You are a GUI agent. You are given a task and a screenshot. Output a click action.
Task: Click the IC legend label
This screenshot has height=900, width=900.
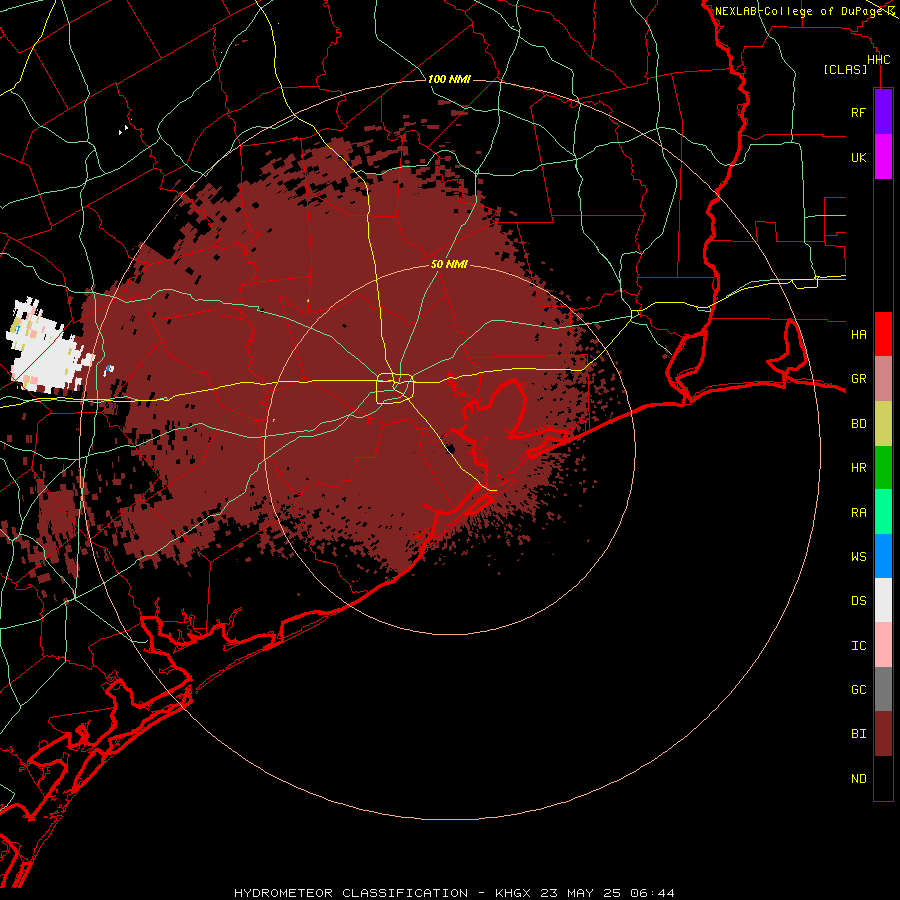click(x=858, y=646)
